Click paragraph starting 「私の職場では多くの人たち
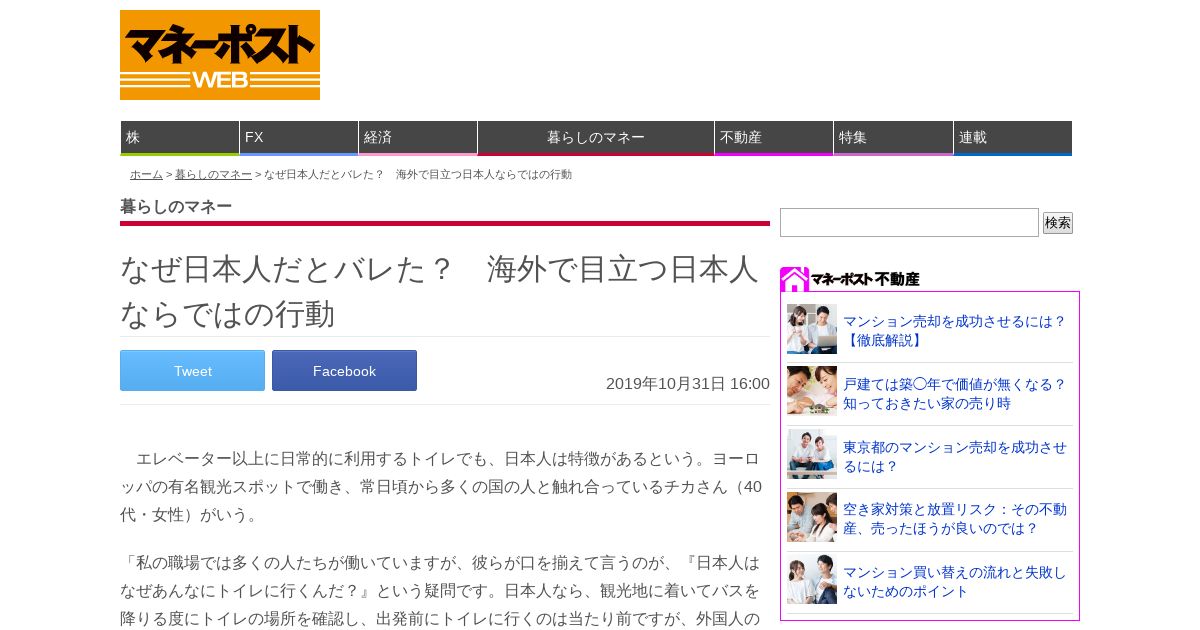The width and height of the screenshot is (1200, 630). coord(441,590)
